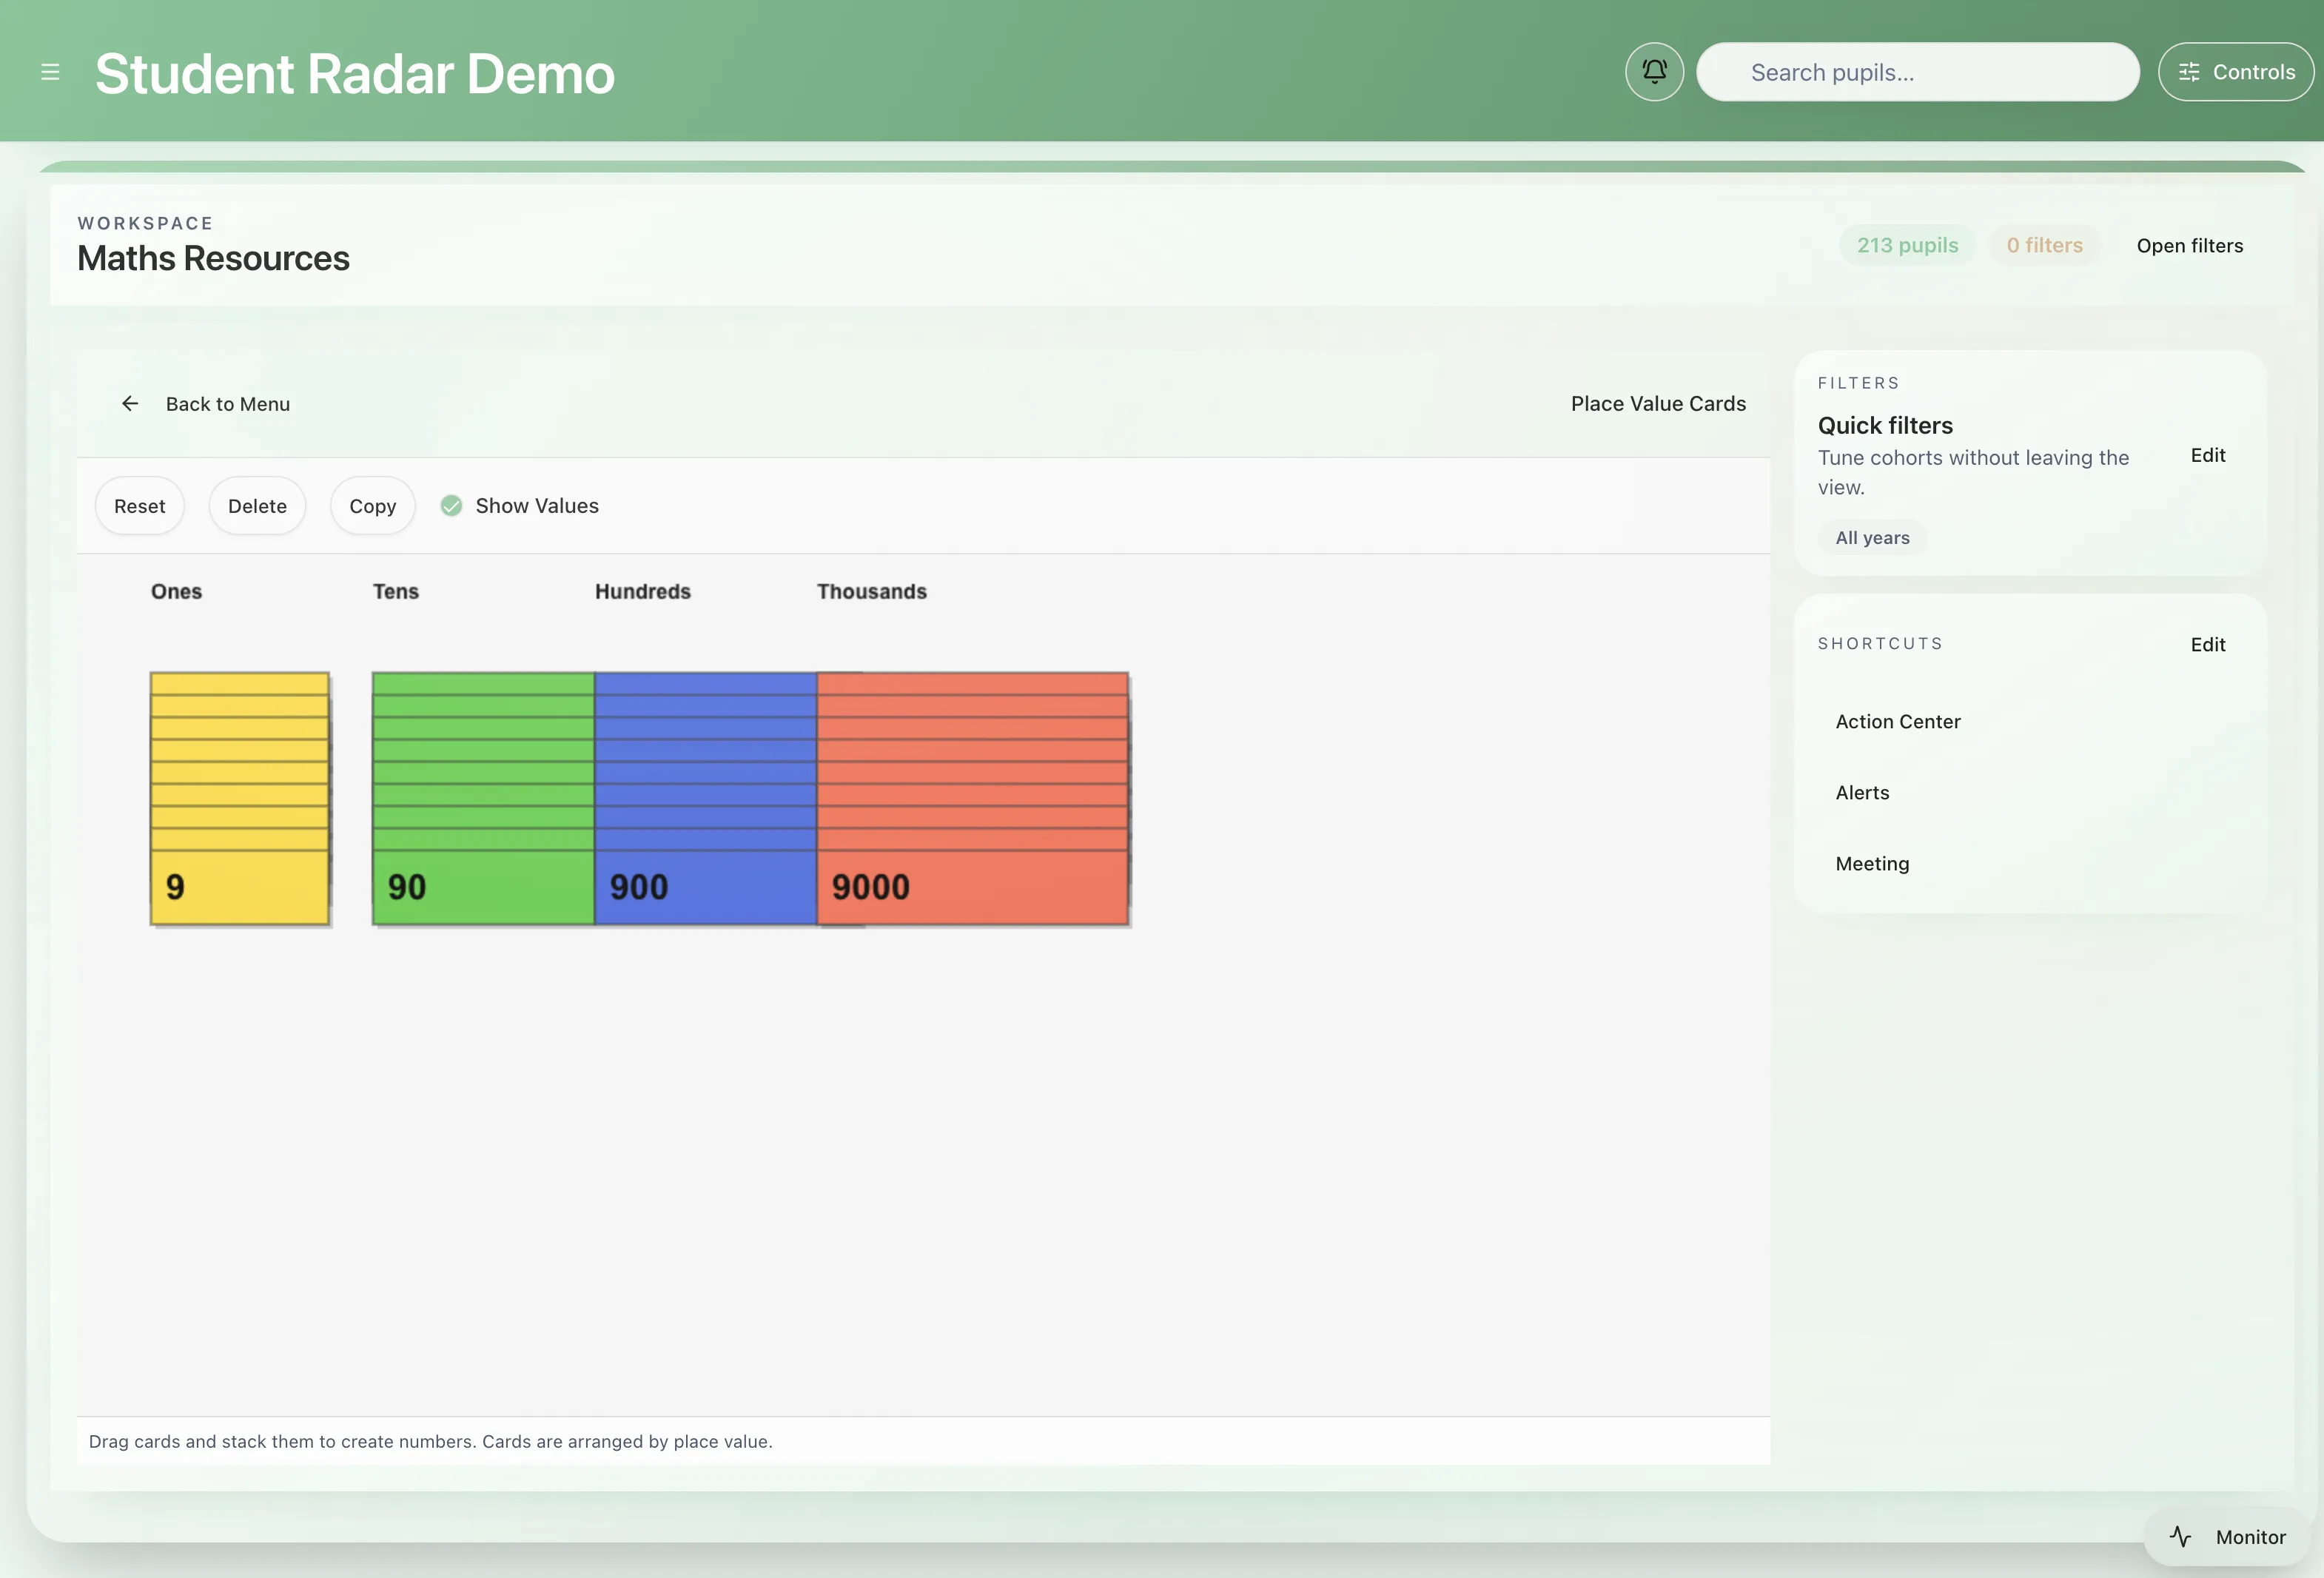Select the All years filter chip
The height and width of the screenshot is (1578, 2324).
click(1872, 538)
